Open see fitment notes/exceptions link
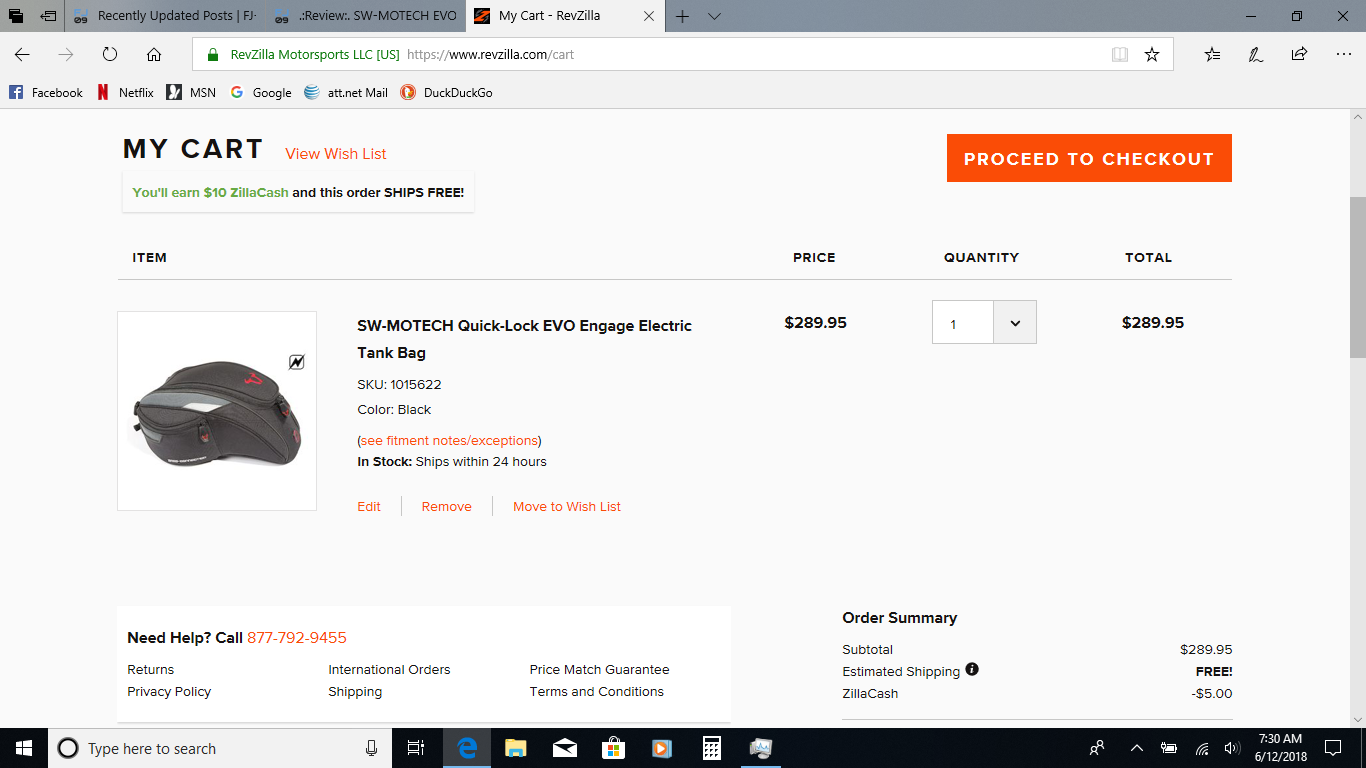Viewport: 1366px width, 768px height. click(449, 440)
